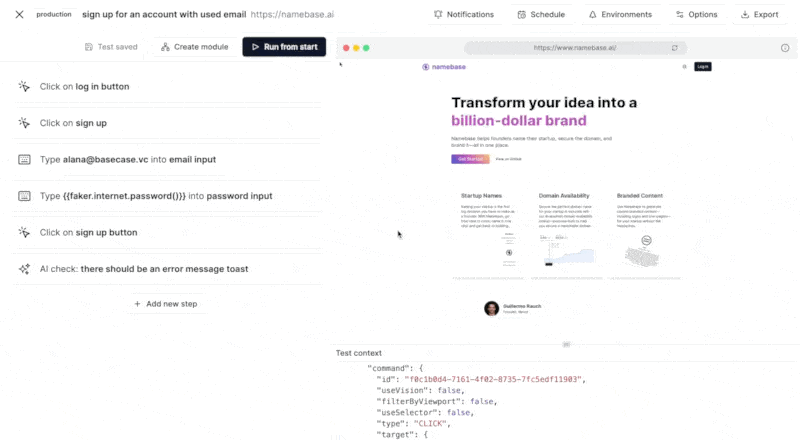Reload the preview browser page

(674, 47)
